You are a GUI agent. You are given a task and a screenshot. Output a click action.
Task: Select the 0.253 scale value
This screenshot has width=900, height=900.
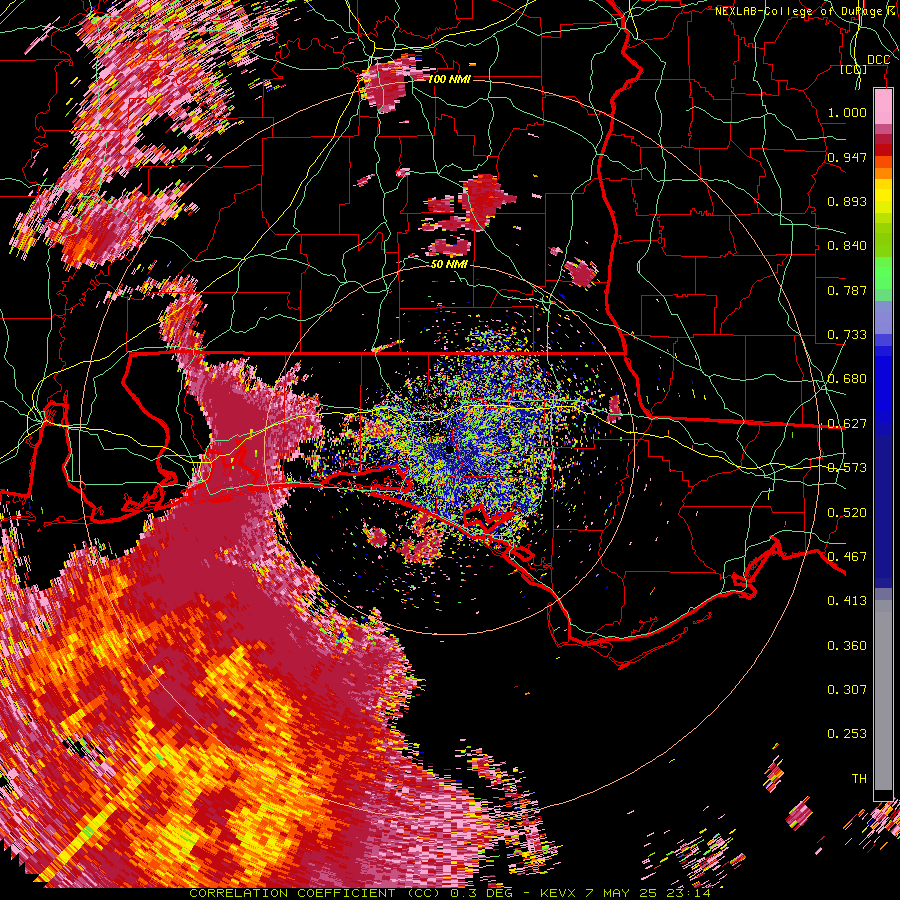click(847, 734)
